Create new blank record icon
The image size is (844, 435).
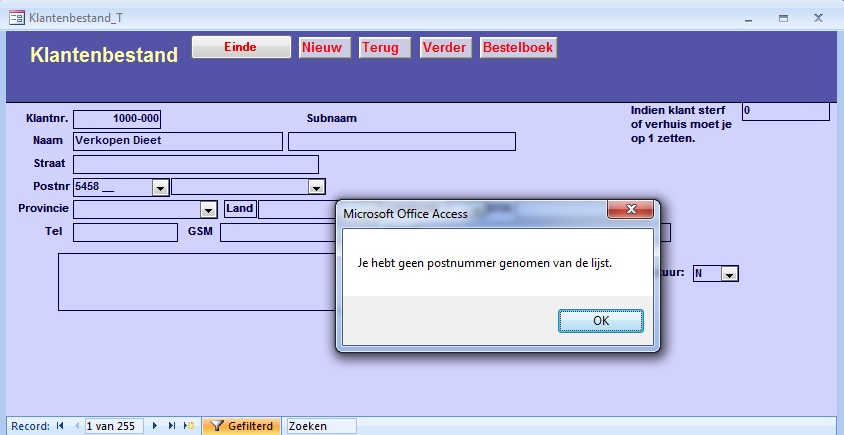tap(187, 426)
